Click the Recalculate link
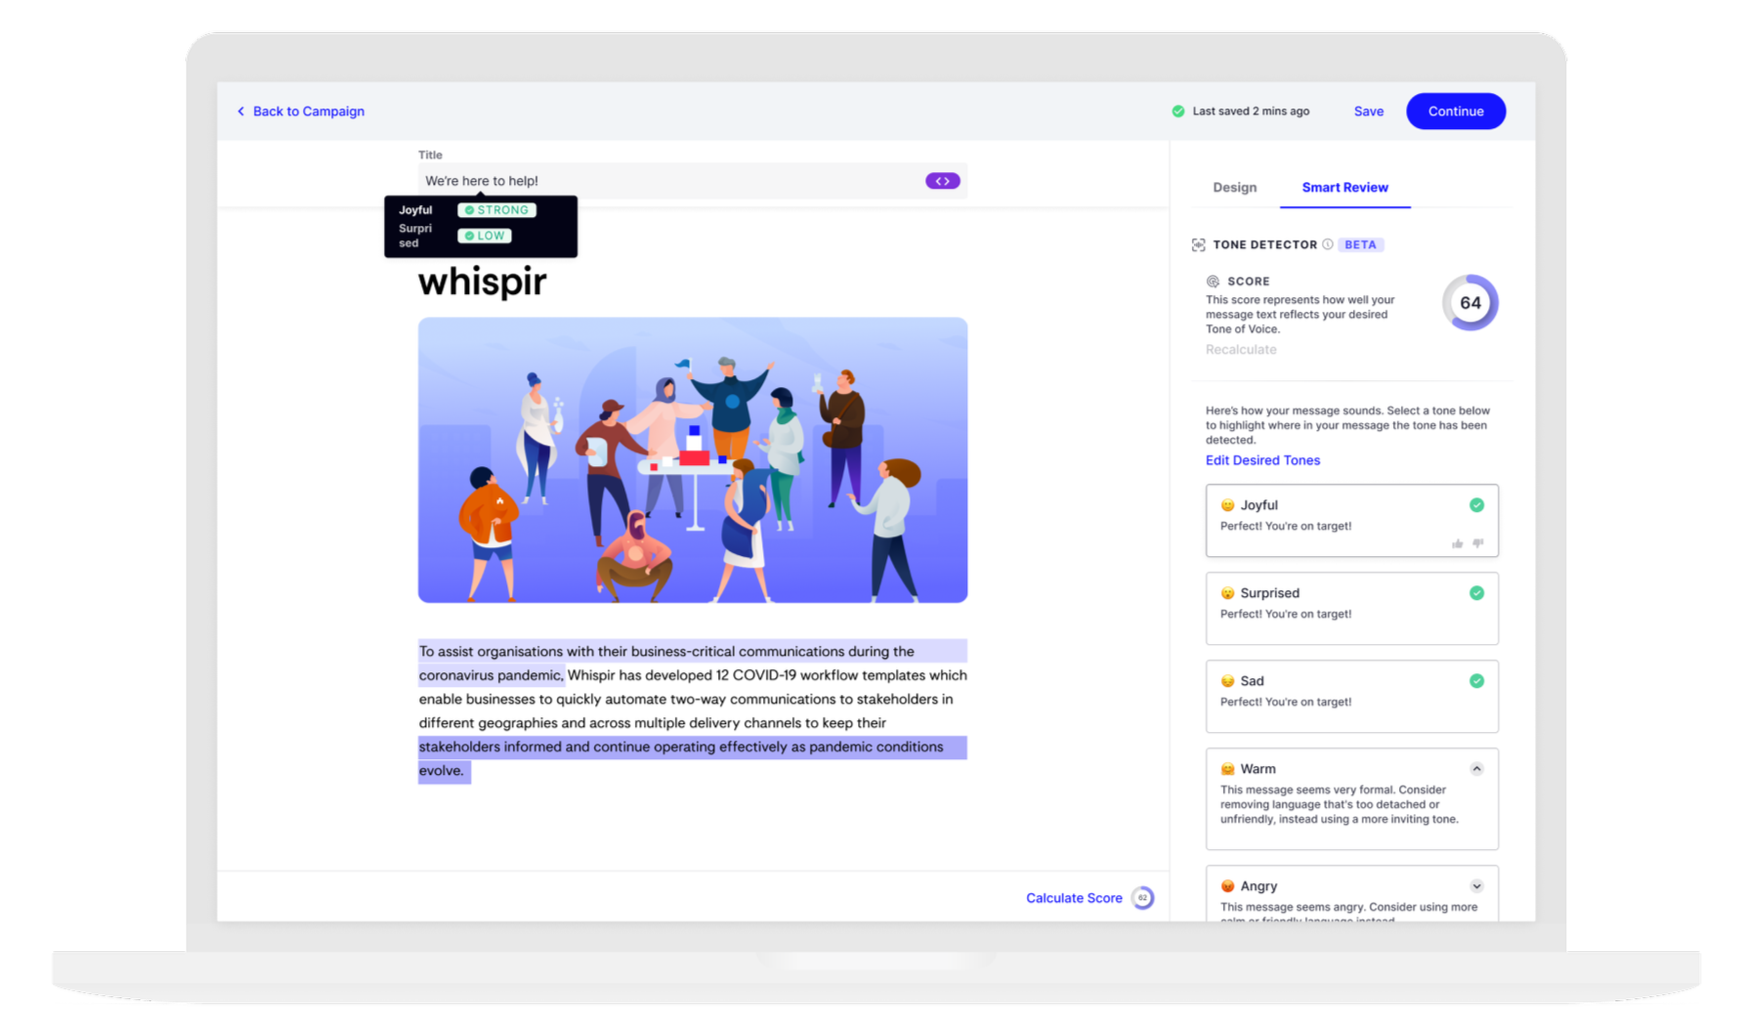 (x=1240, y=349)
